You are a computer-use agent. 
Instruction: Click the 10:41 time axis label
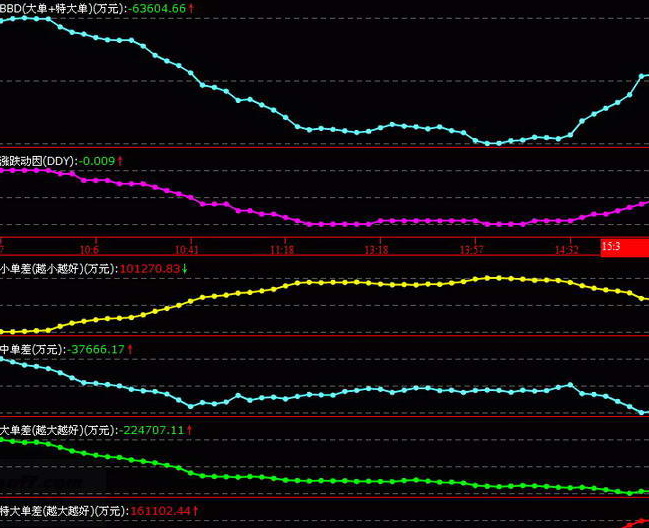coord(186,248)
